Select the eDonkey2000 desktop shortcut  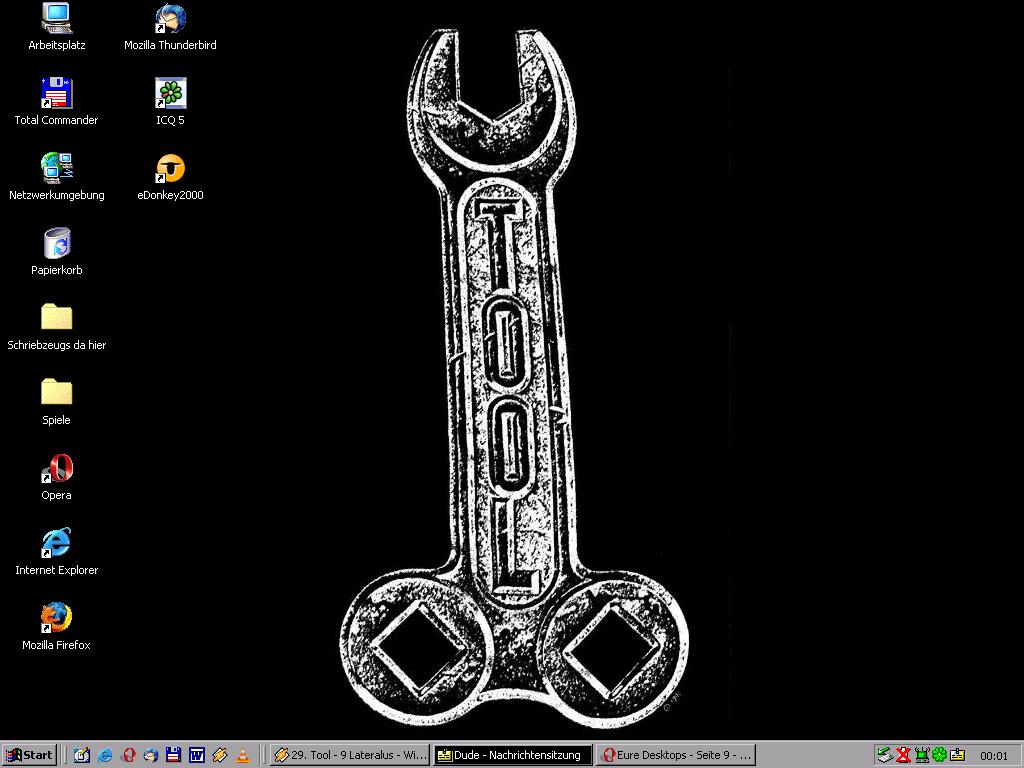(x=170, y=177)
